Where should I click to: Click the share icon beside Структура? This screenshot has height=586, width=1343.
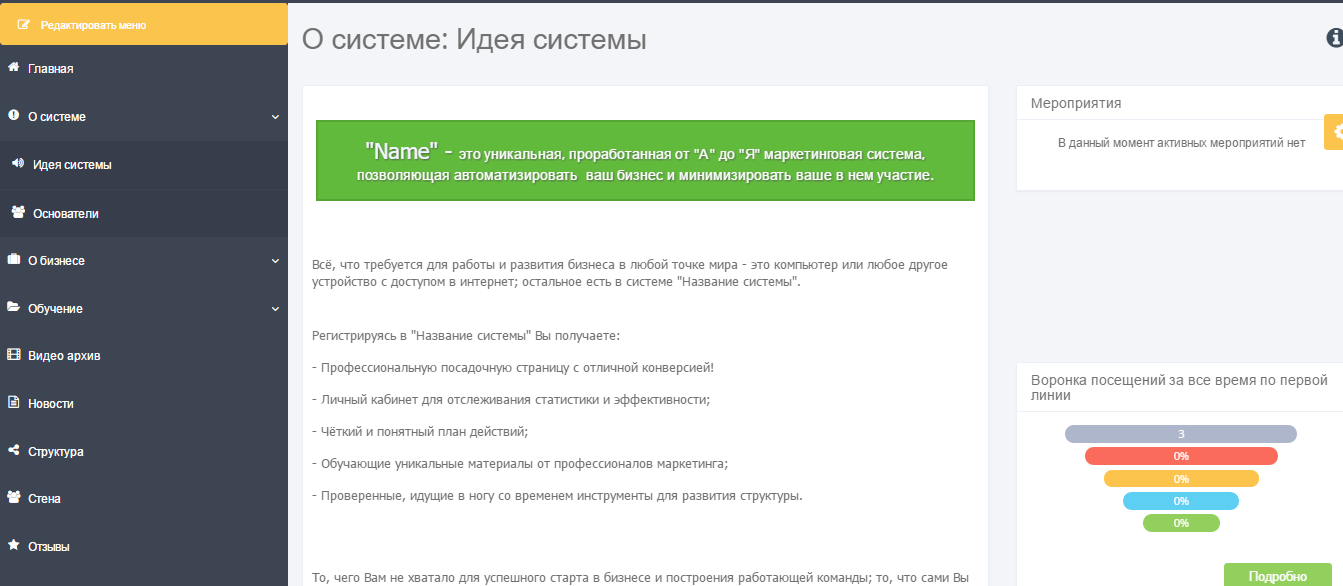point(14,451)
